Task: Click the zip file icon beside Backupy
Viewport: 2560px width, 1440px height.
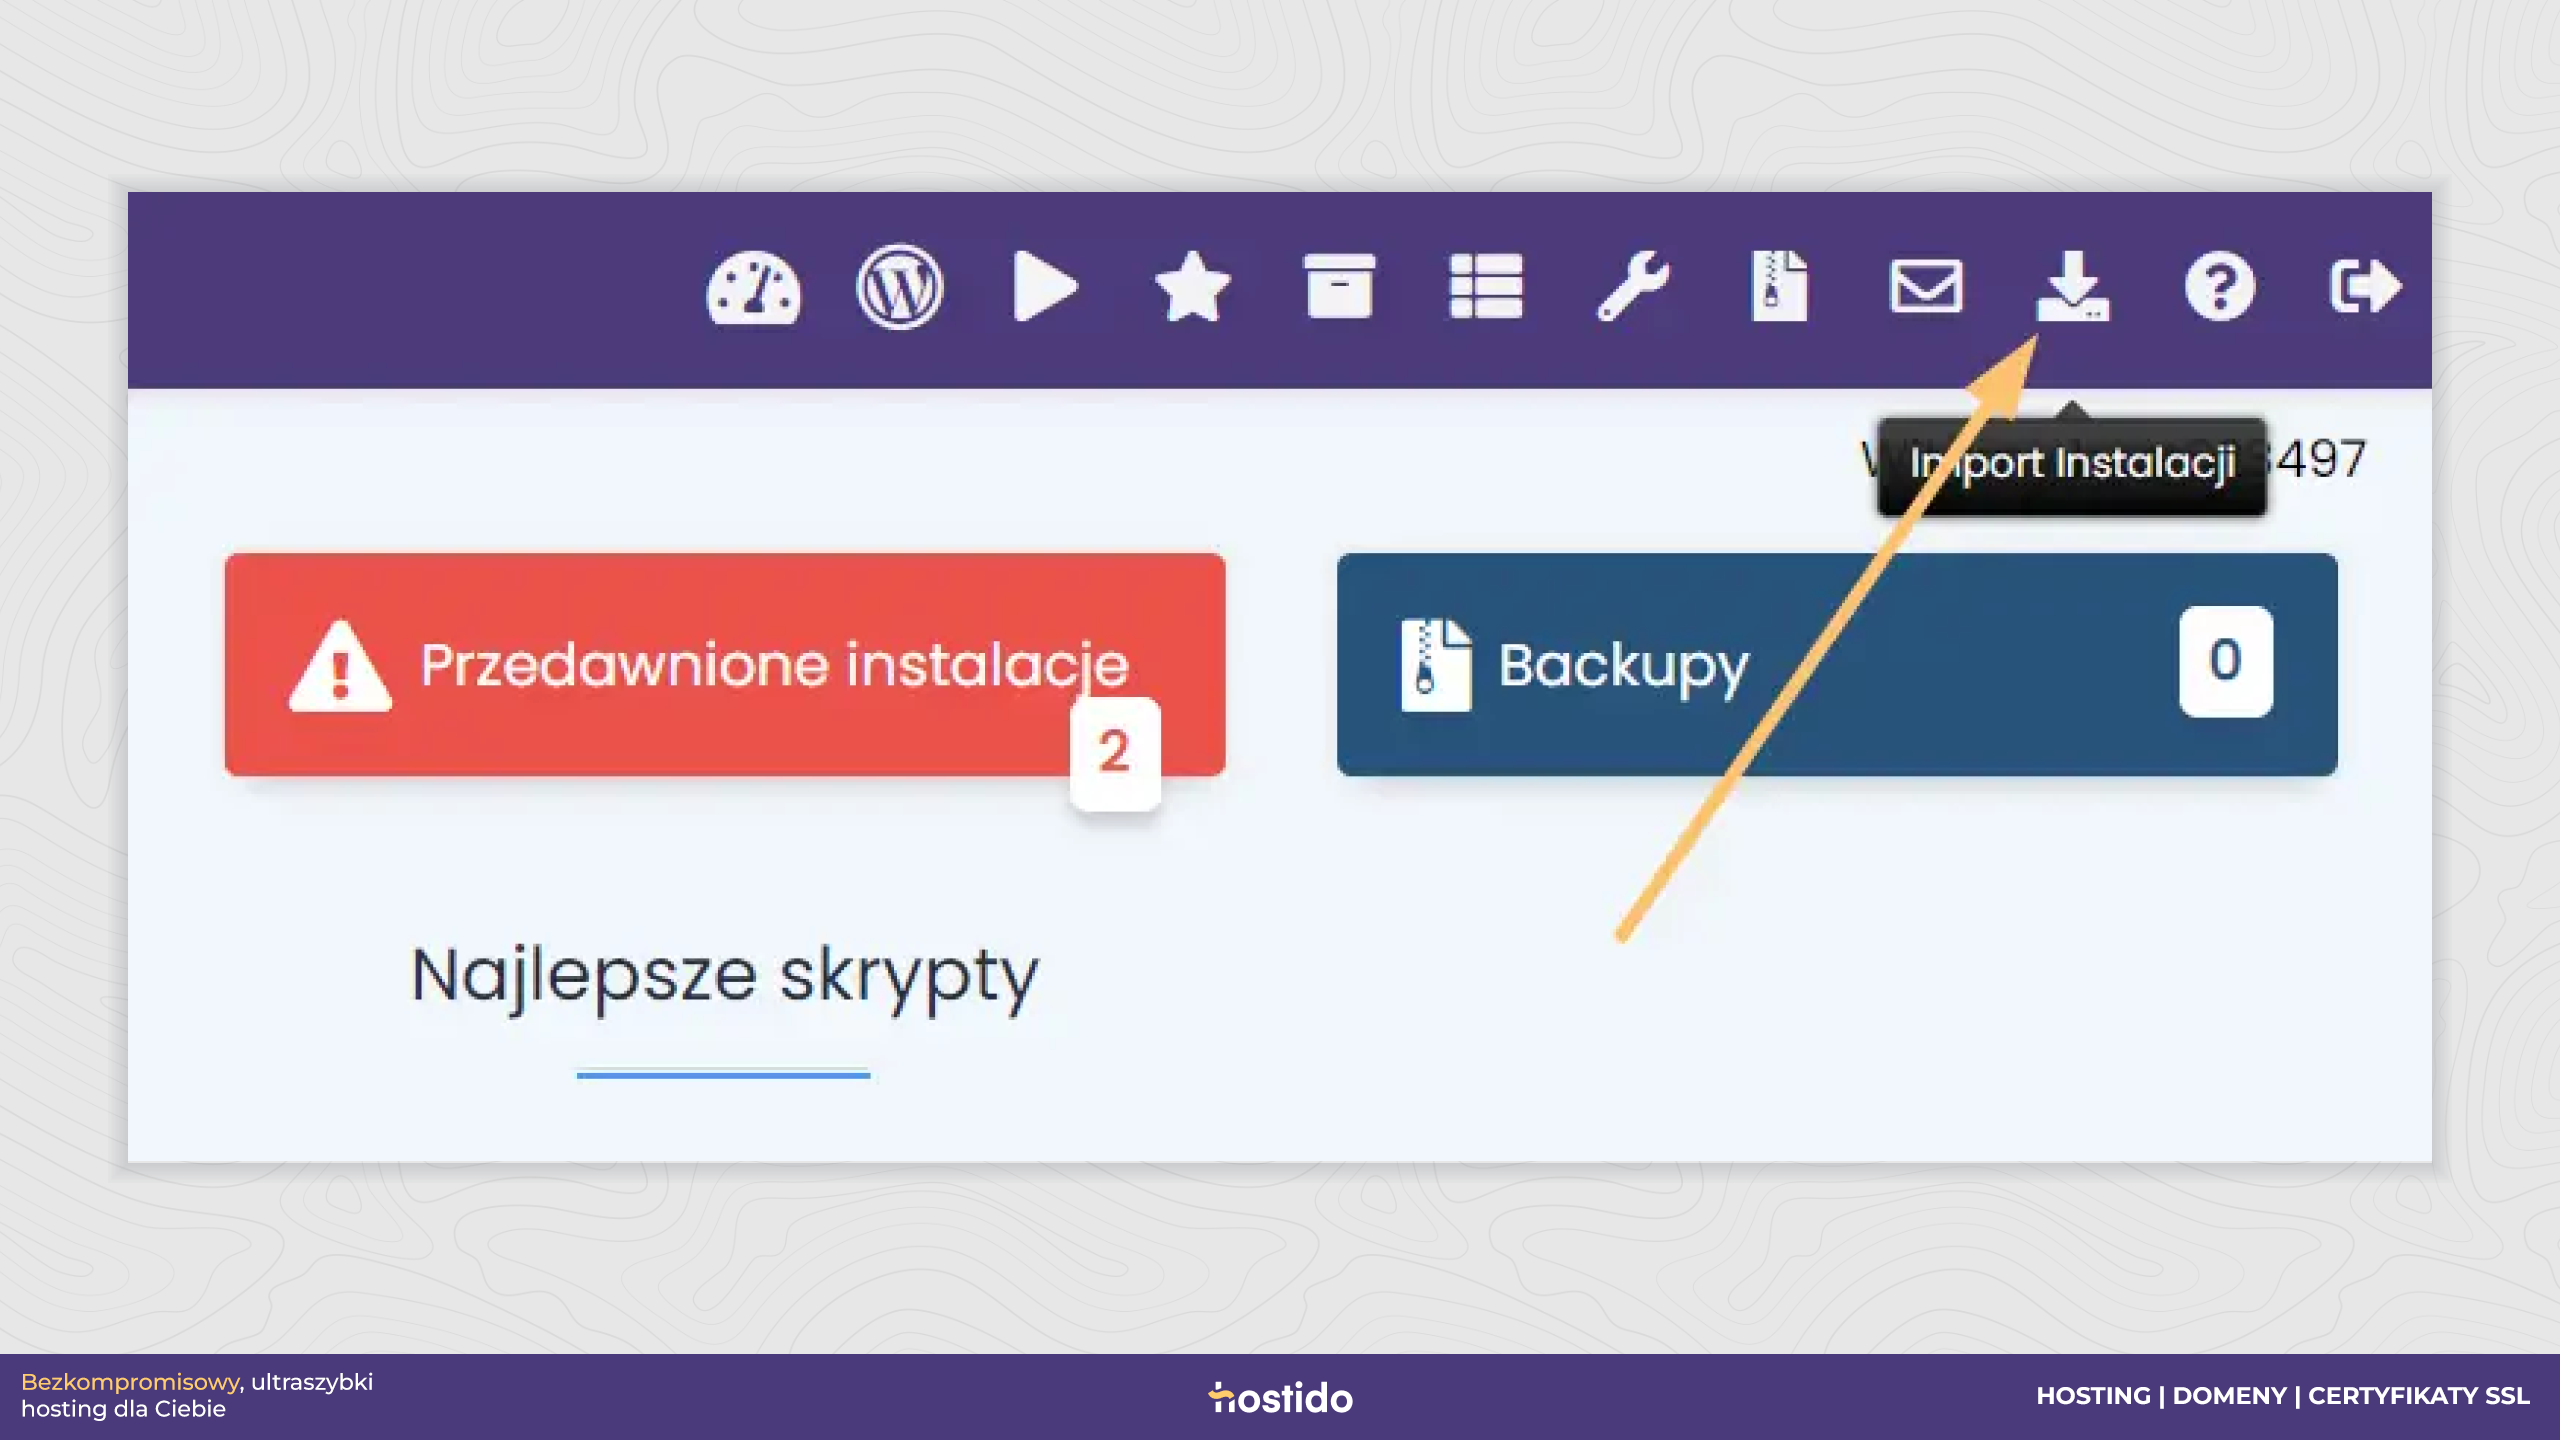Action: 1436,665
